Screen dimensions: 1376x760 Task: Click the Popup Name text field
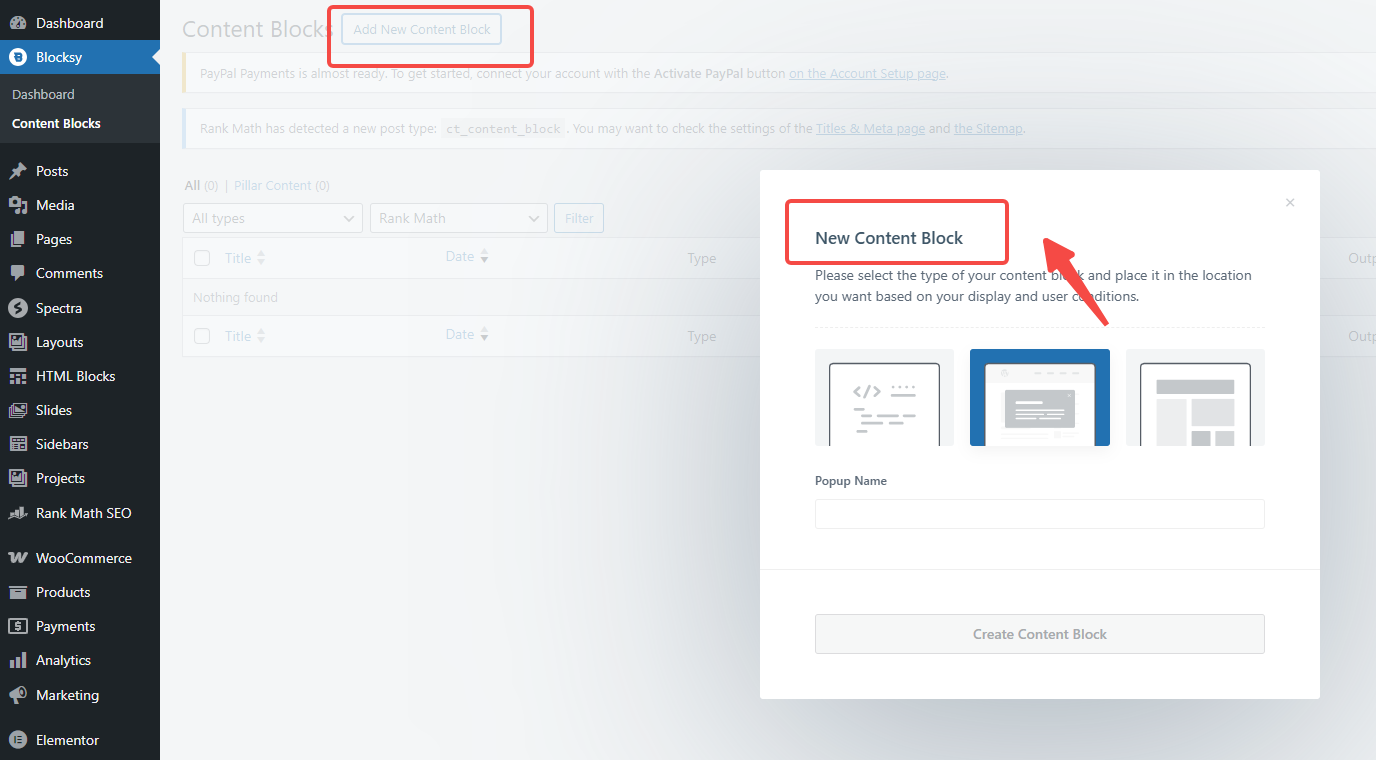point(1039,514)
